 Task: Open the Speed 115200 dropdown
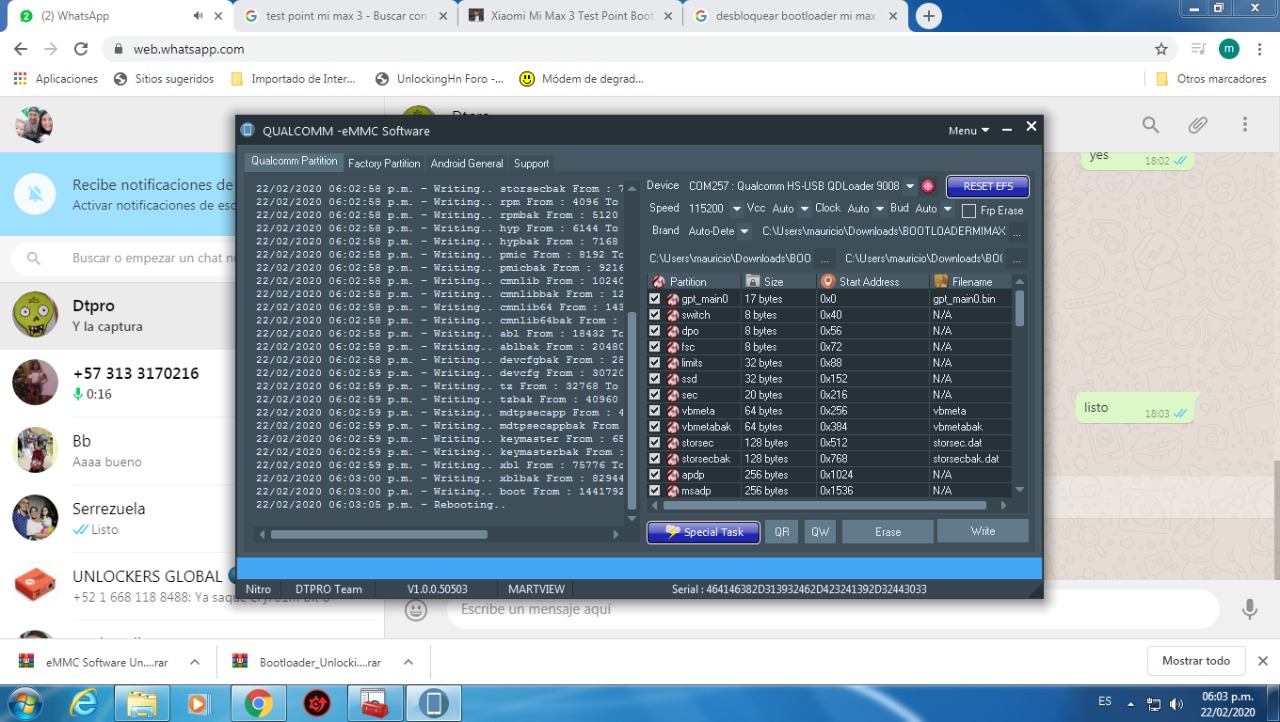click(x=736, y=209)
